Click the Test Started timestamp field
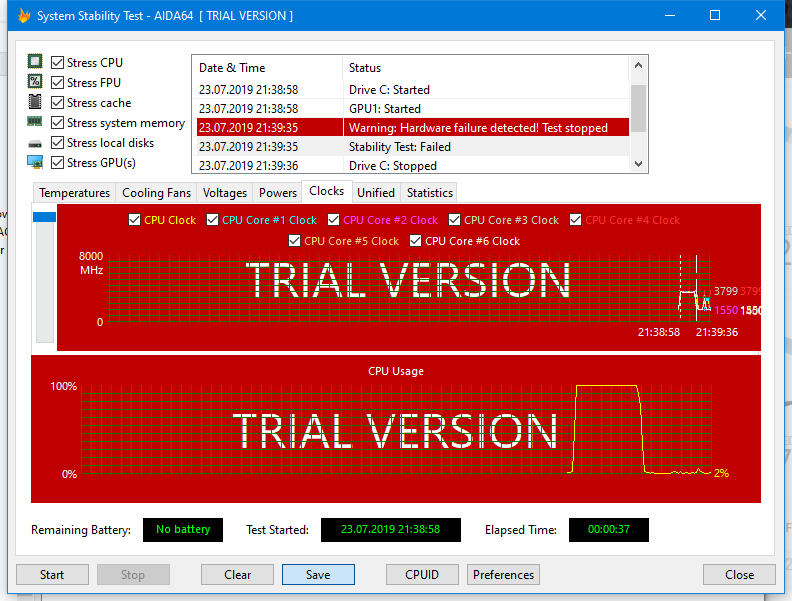The height and width of the screenshot is (601, 792). click(390, 529)
